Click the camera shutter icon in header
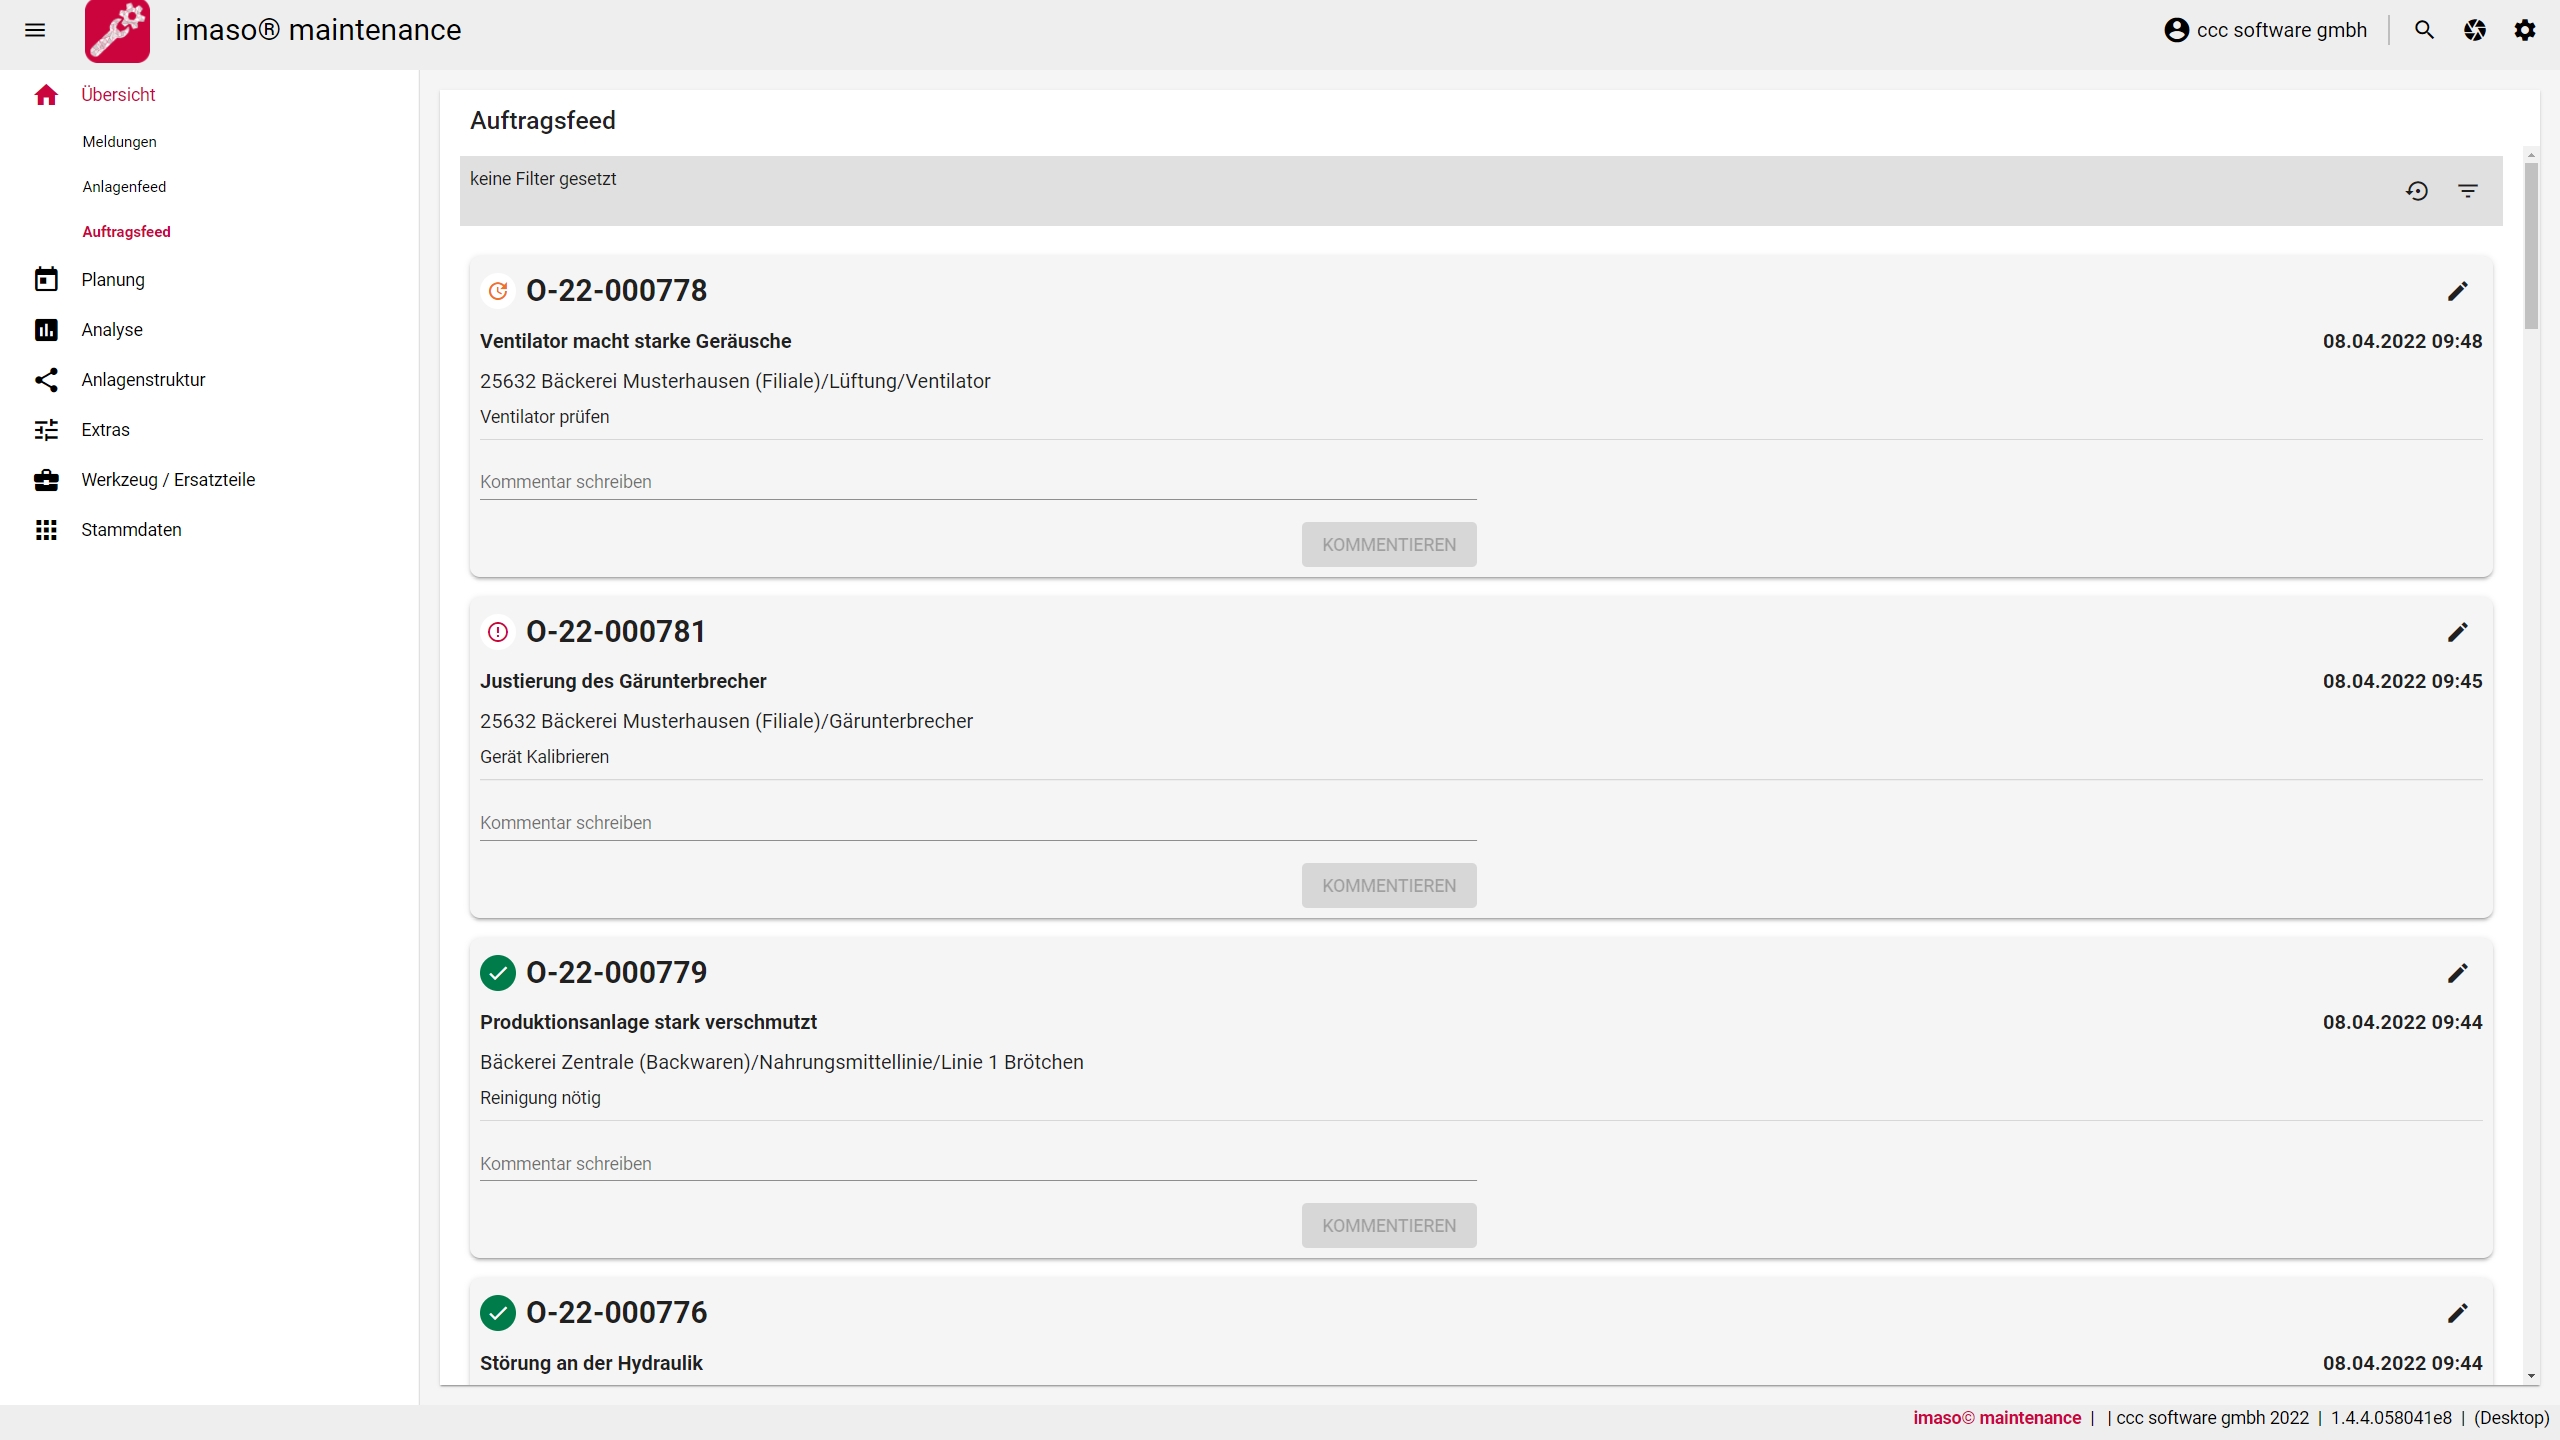Viewport: 2560px width, 1440px height. (x=2474, y=30)
